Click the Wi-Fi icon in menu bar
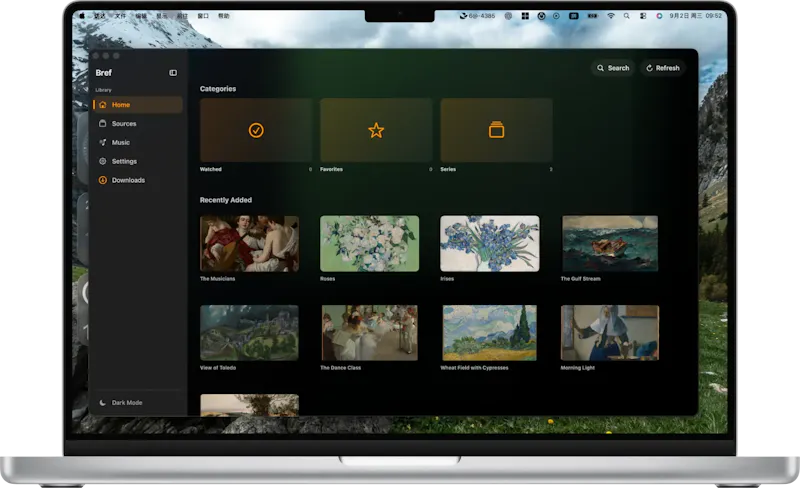The width and height of the screenshot is (800, 488). coord(611,16)
